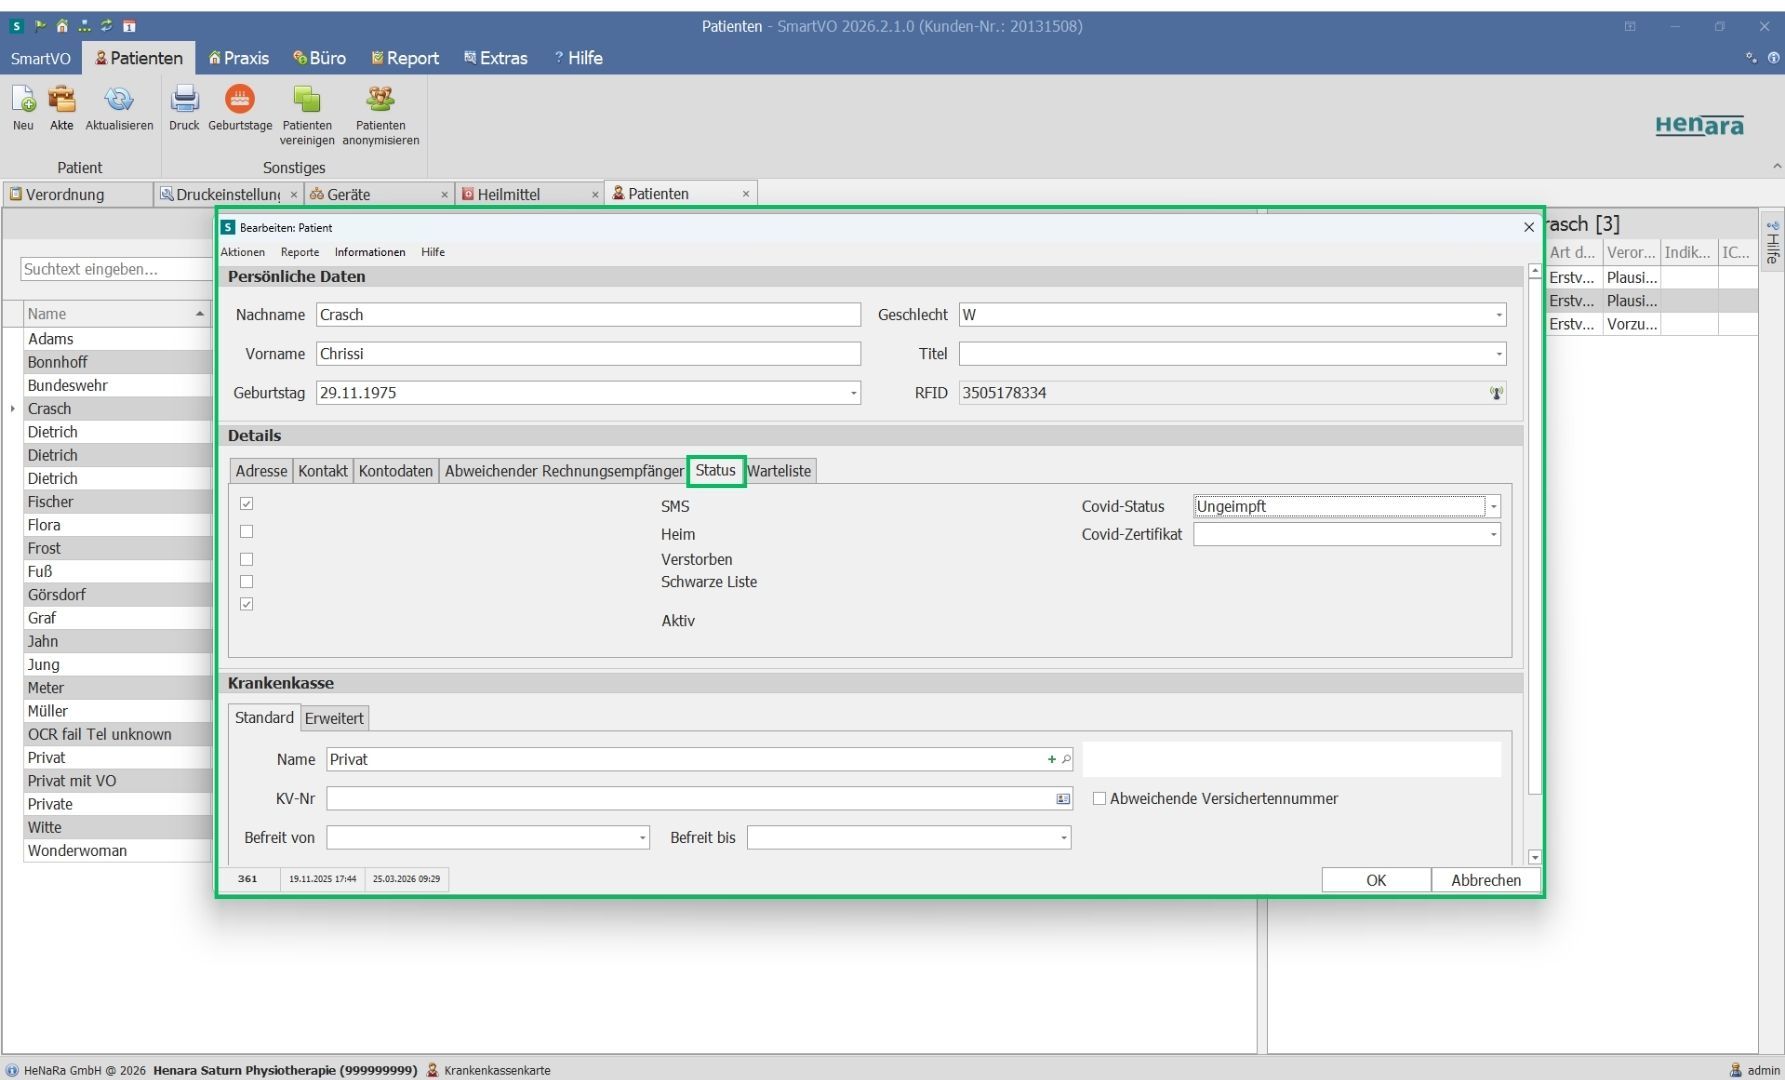Confirm with the OK button
This screenshot has width=1785, height=1080.
coord(1376,880)
